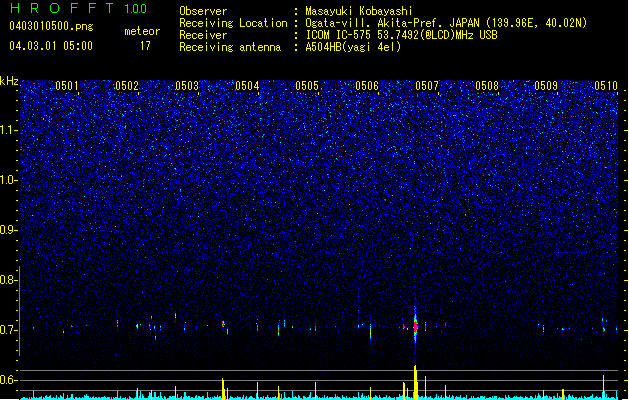Click the 0507 time marker
This screenshot has width=629, height=400.
[x=427, y=86]
